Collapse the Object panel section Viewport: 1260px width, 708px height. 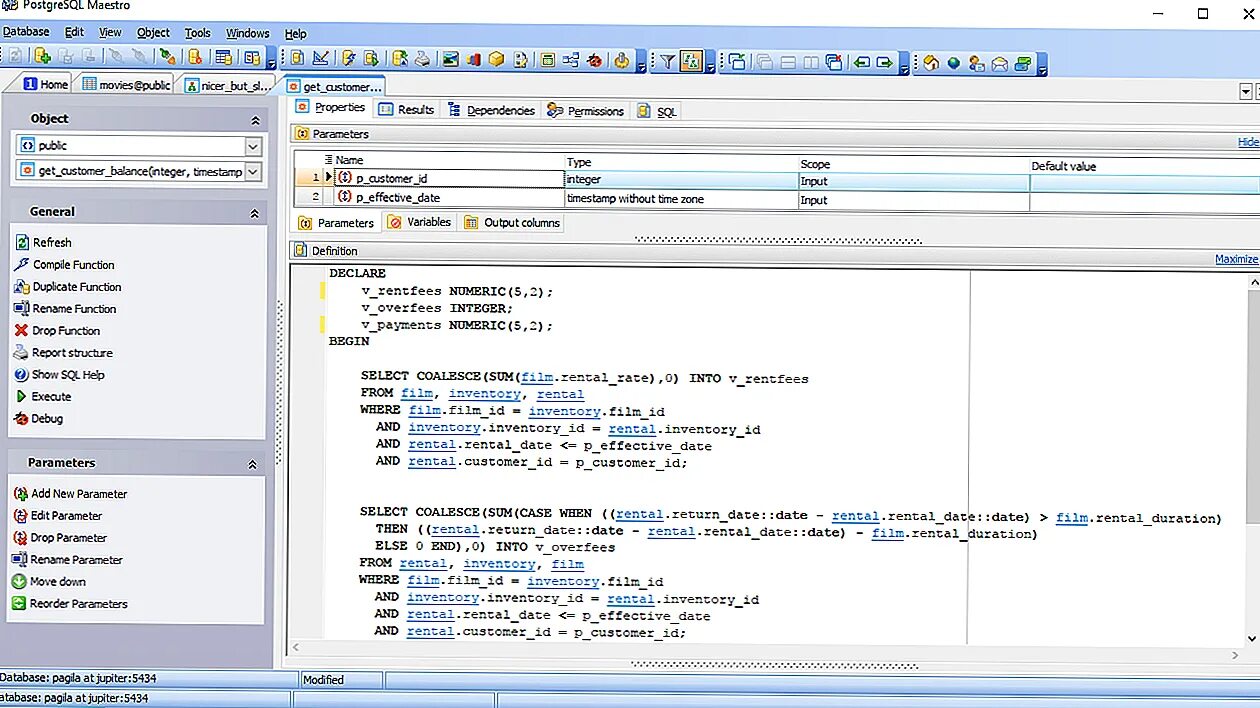[255, 119]
